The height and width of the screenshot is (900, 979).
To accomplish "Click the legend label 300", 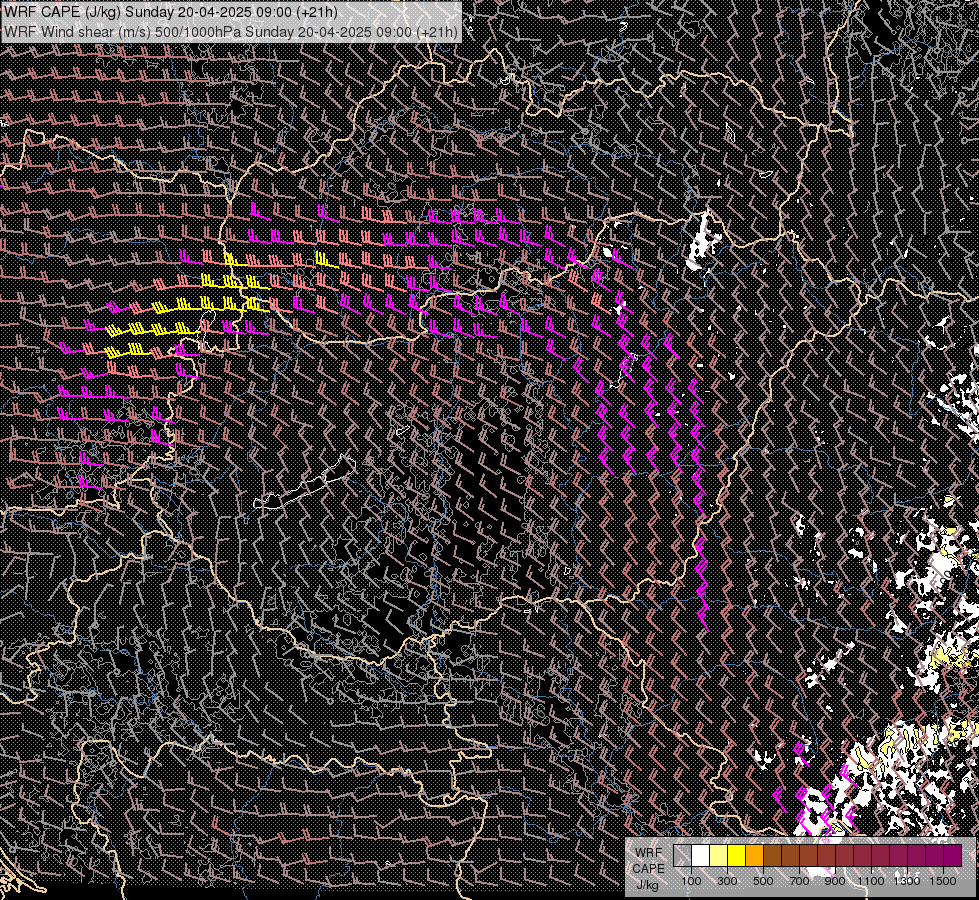I will tap(727, 881).
